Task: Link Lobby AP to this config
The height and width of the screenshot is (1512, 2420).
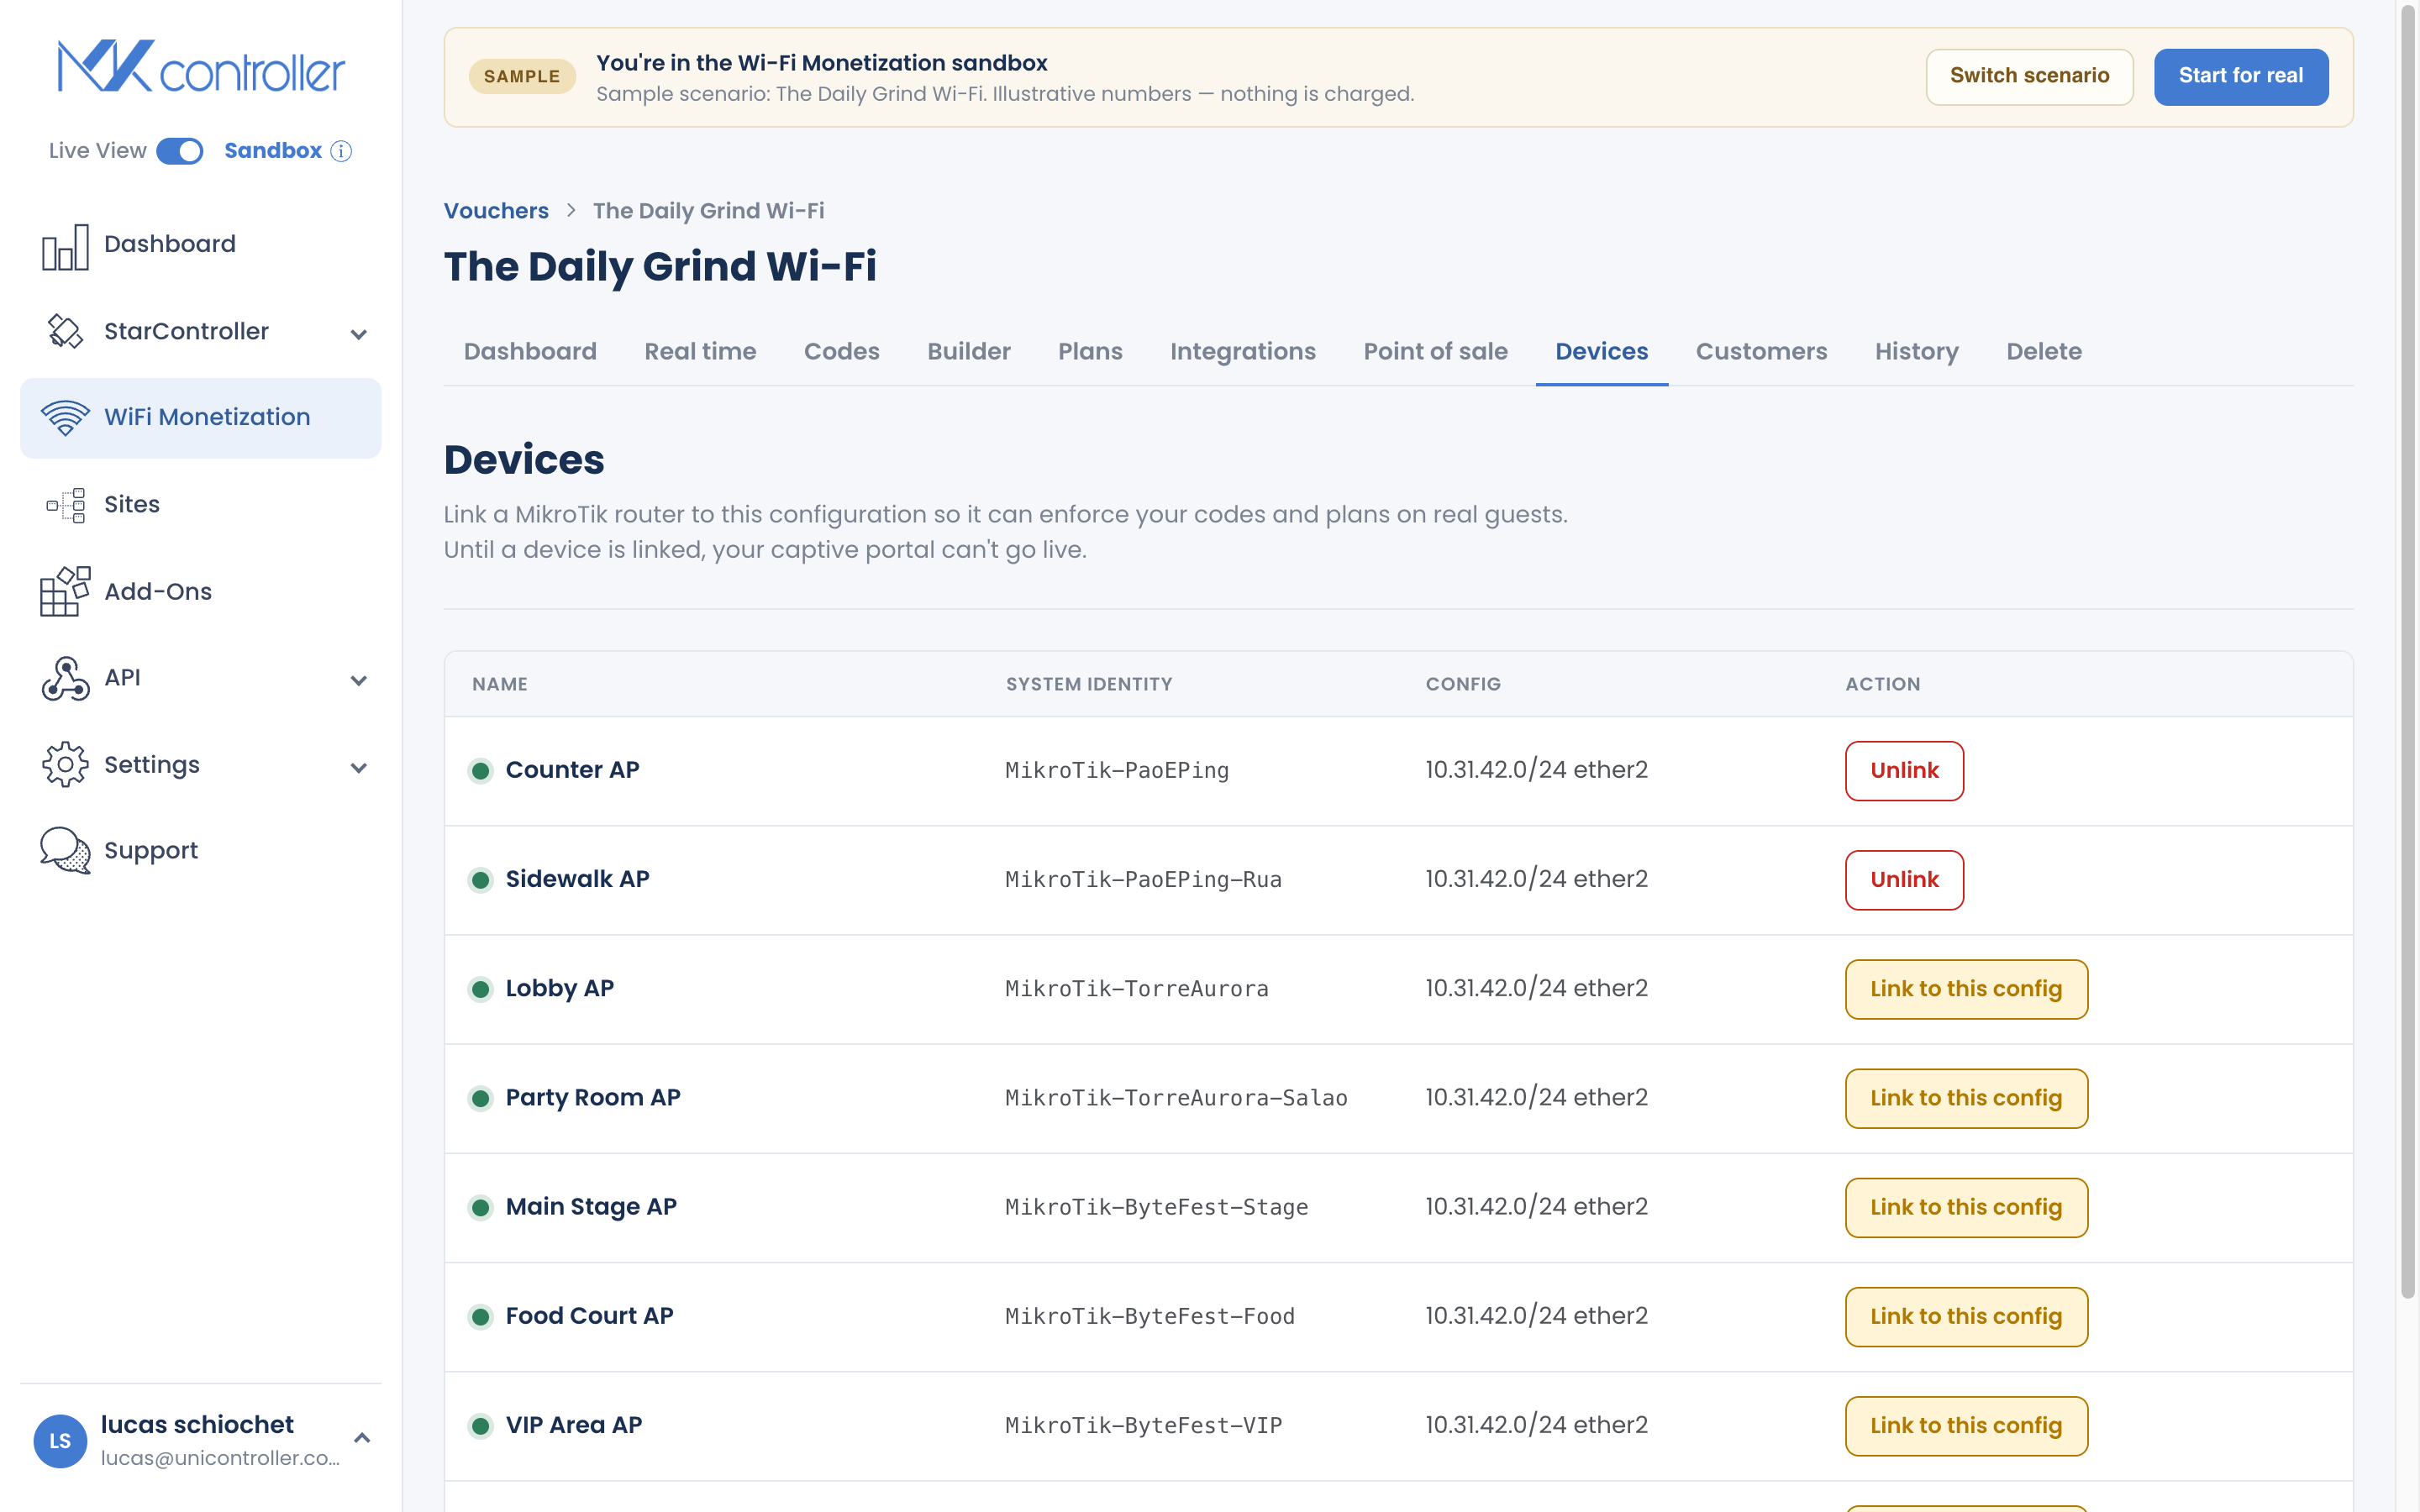Action: click(1966, 989)
